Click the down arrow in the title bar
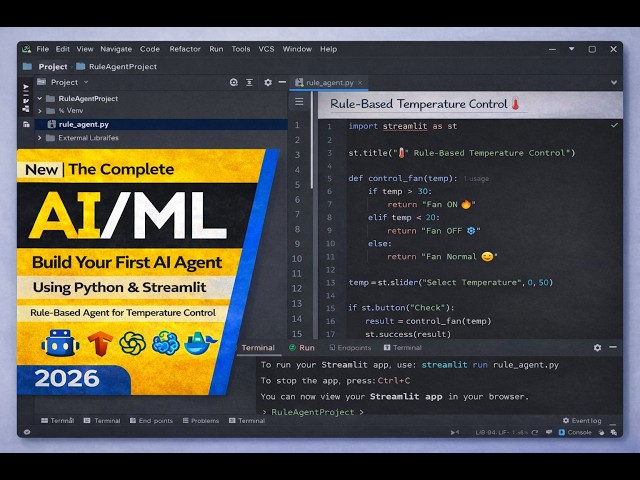Viewport: 640px width, 480px height. pos(571,49)
